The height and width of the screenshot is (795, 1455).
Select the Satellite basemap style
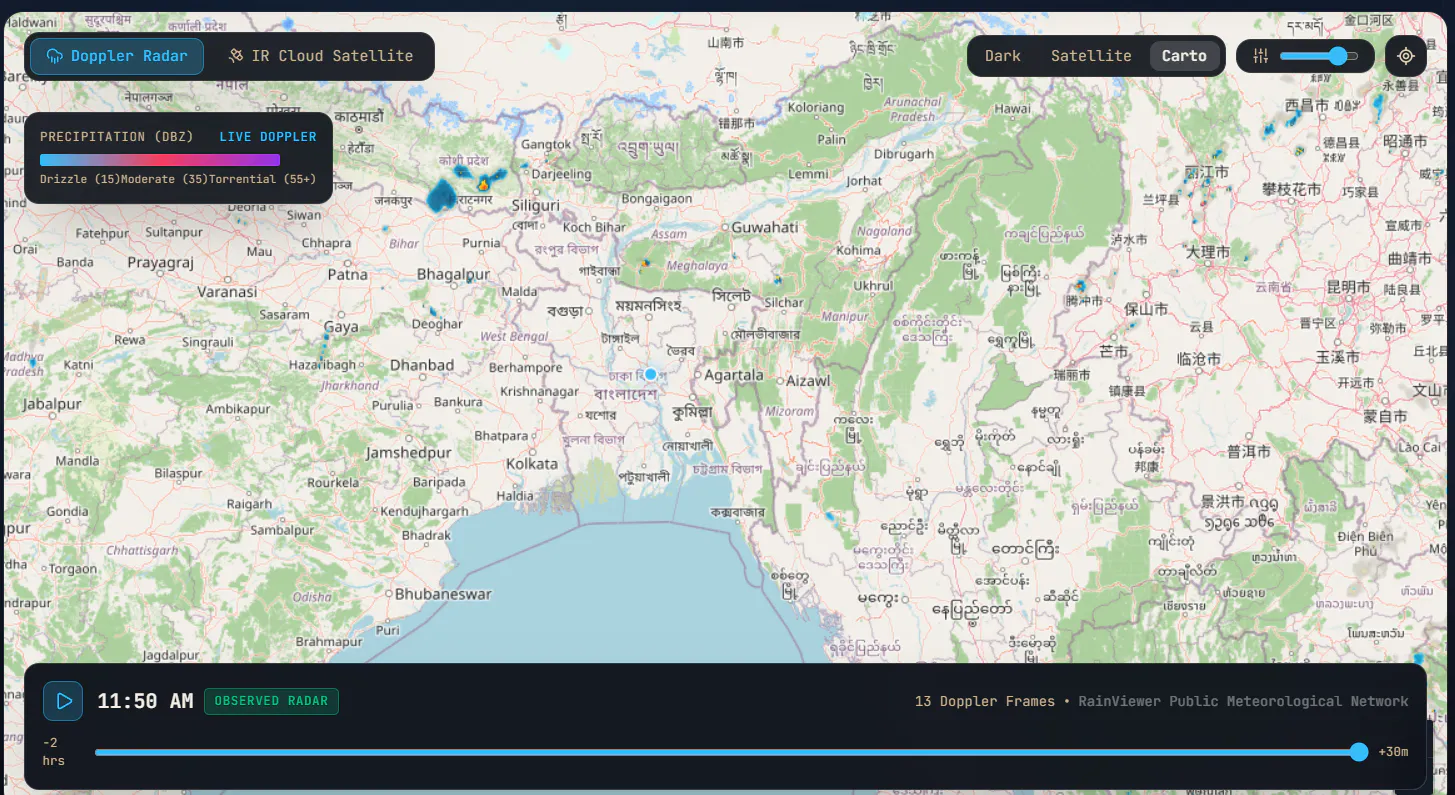click(x=1091, y=56)
